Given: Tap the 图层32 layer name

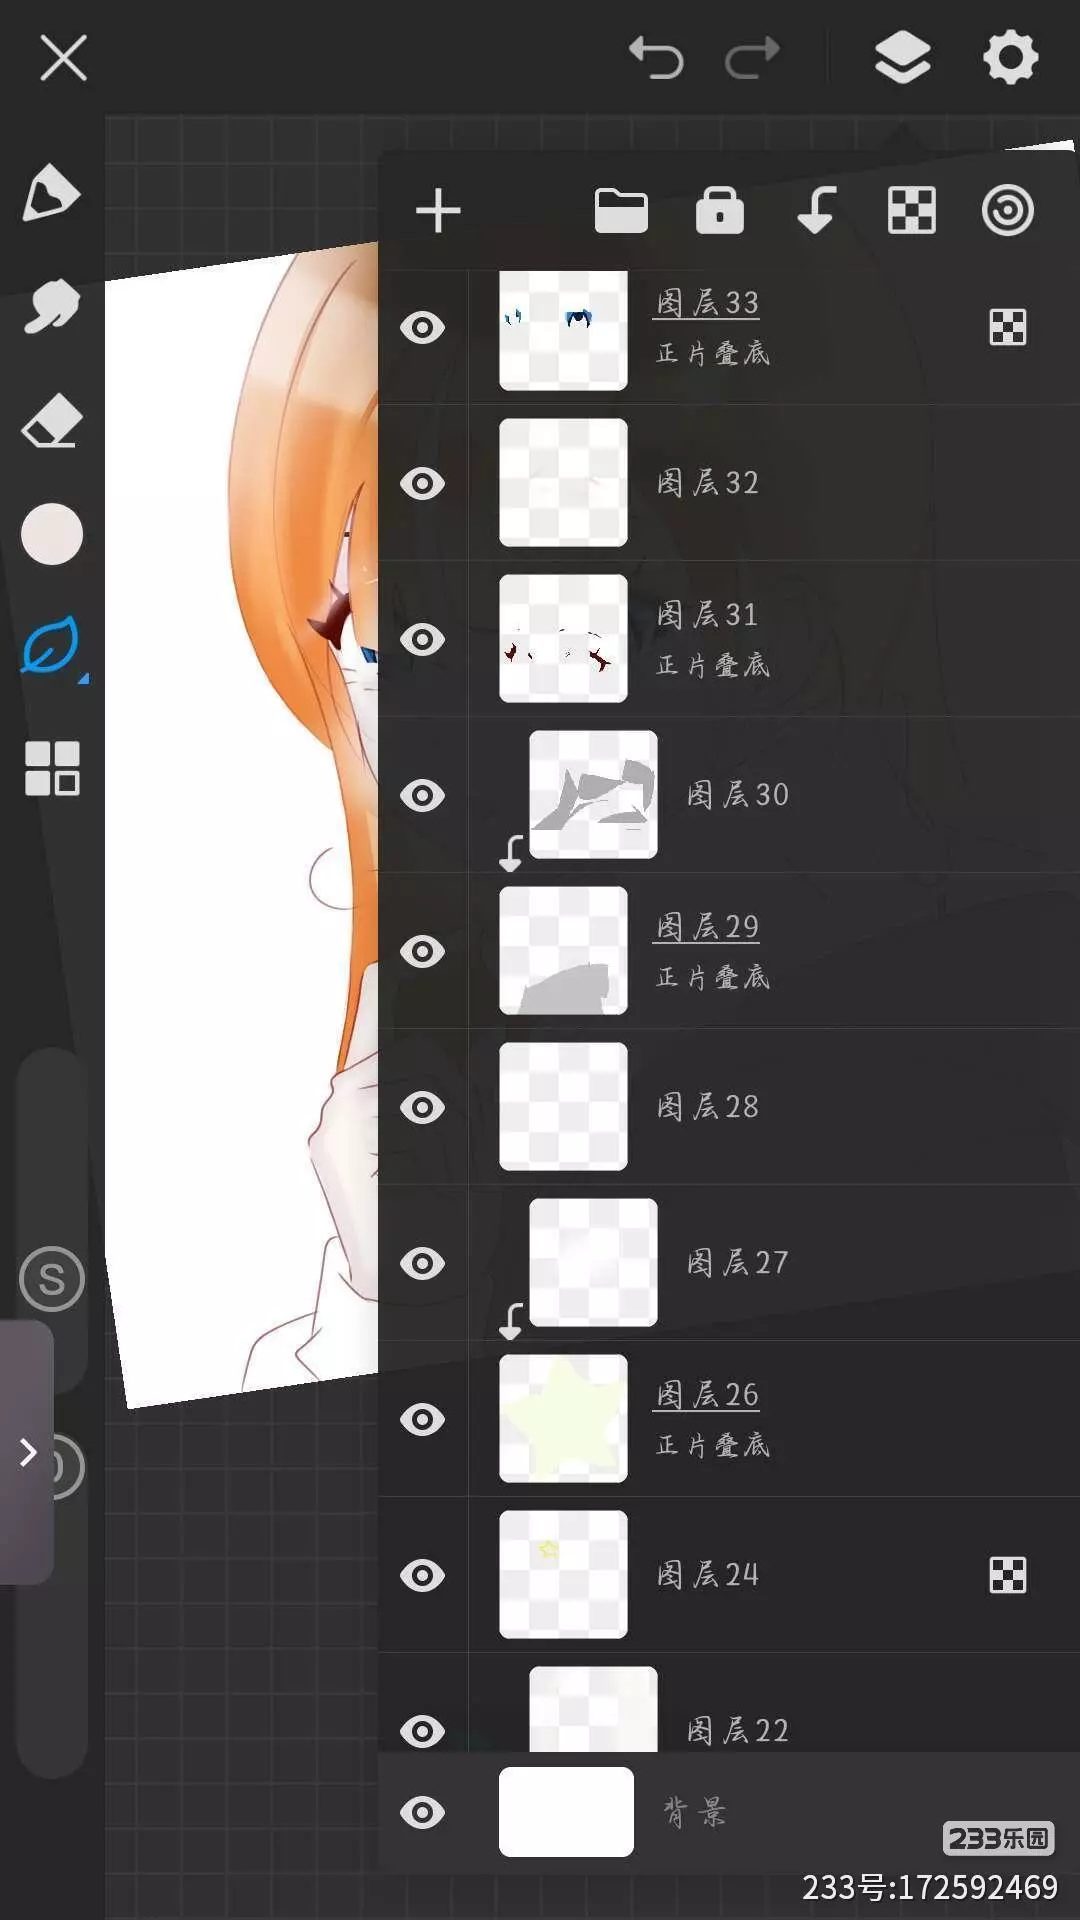Looking at the screenshot, I should point(707,483).
